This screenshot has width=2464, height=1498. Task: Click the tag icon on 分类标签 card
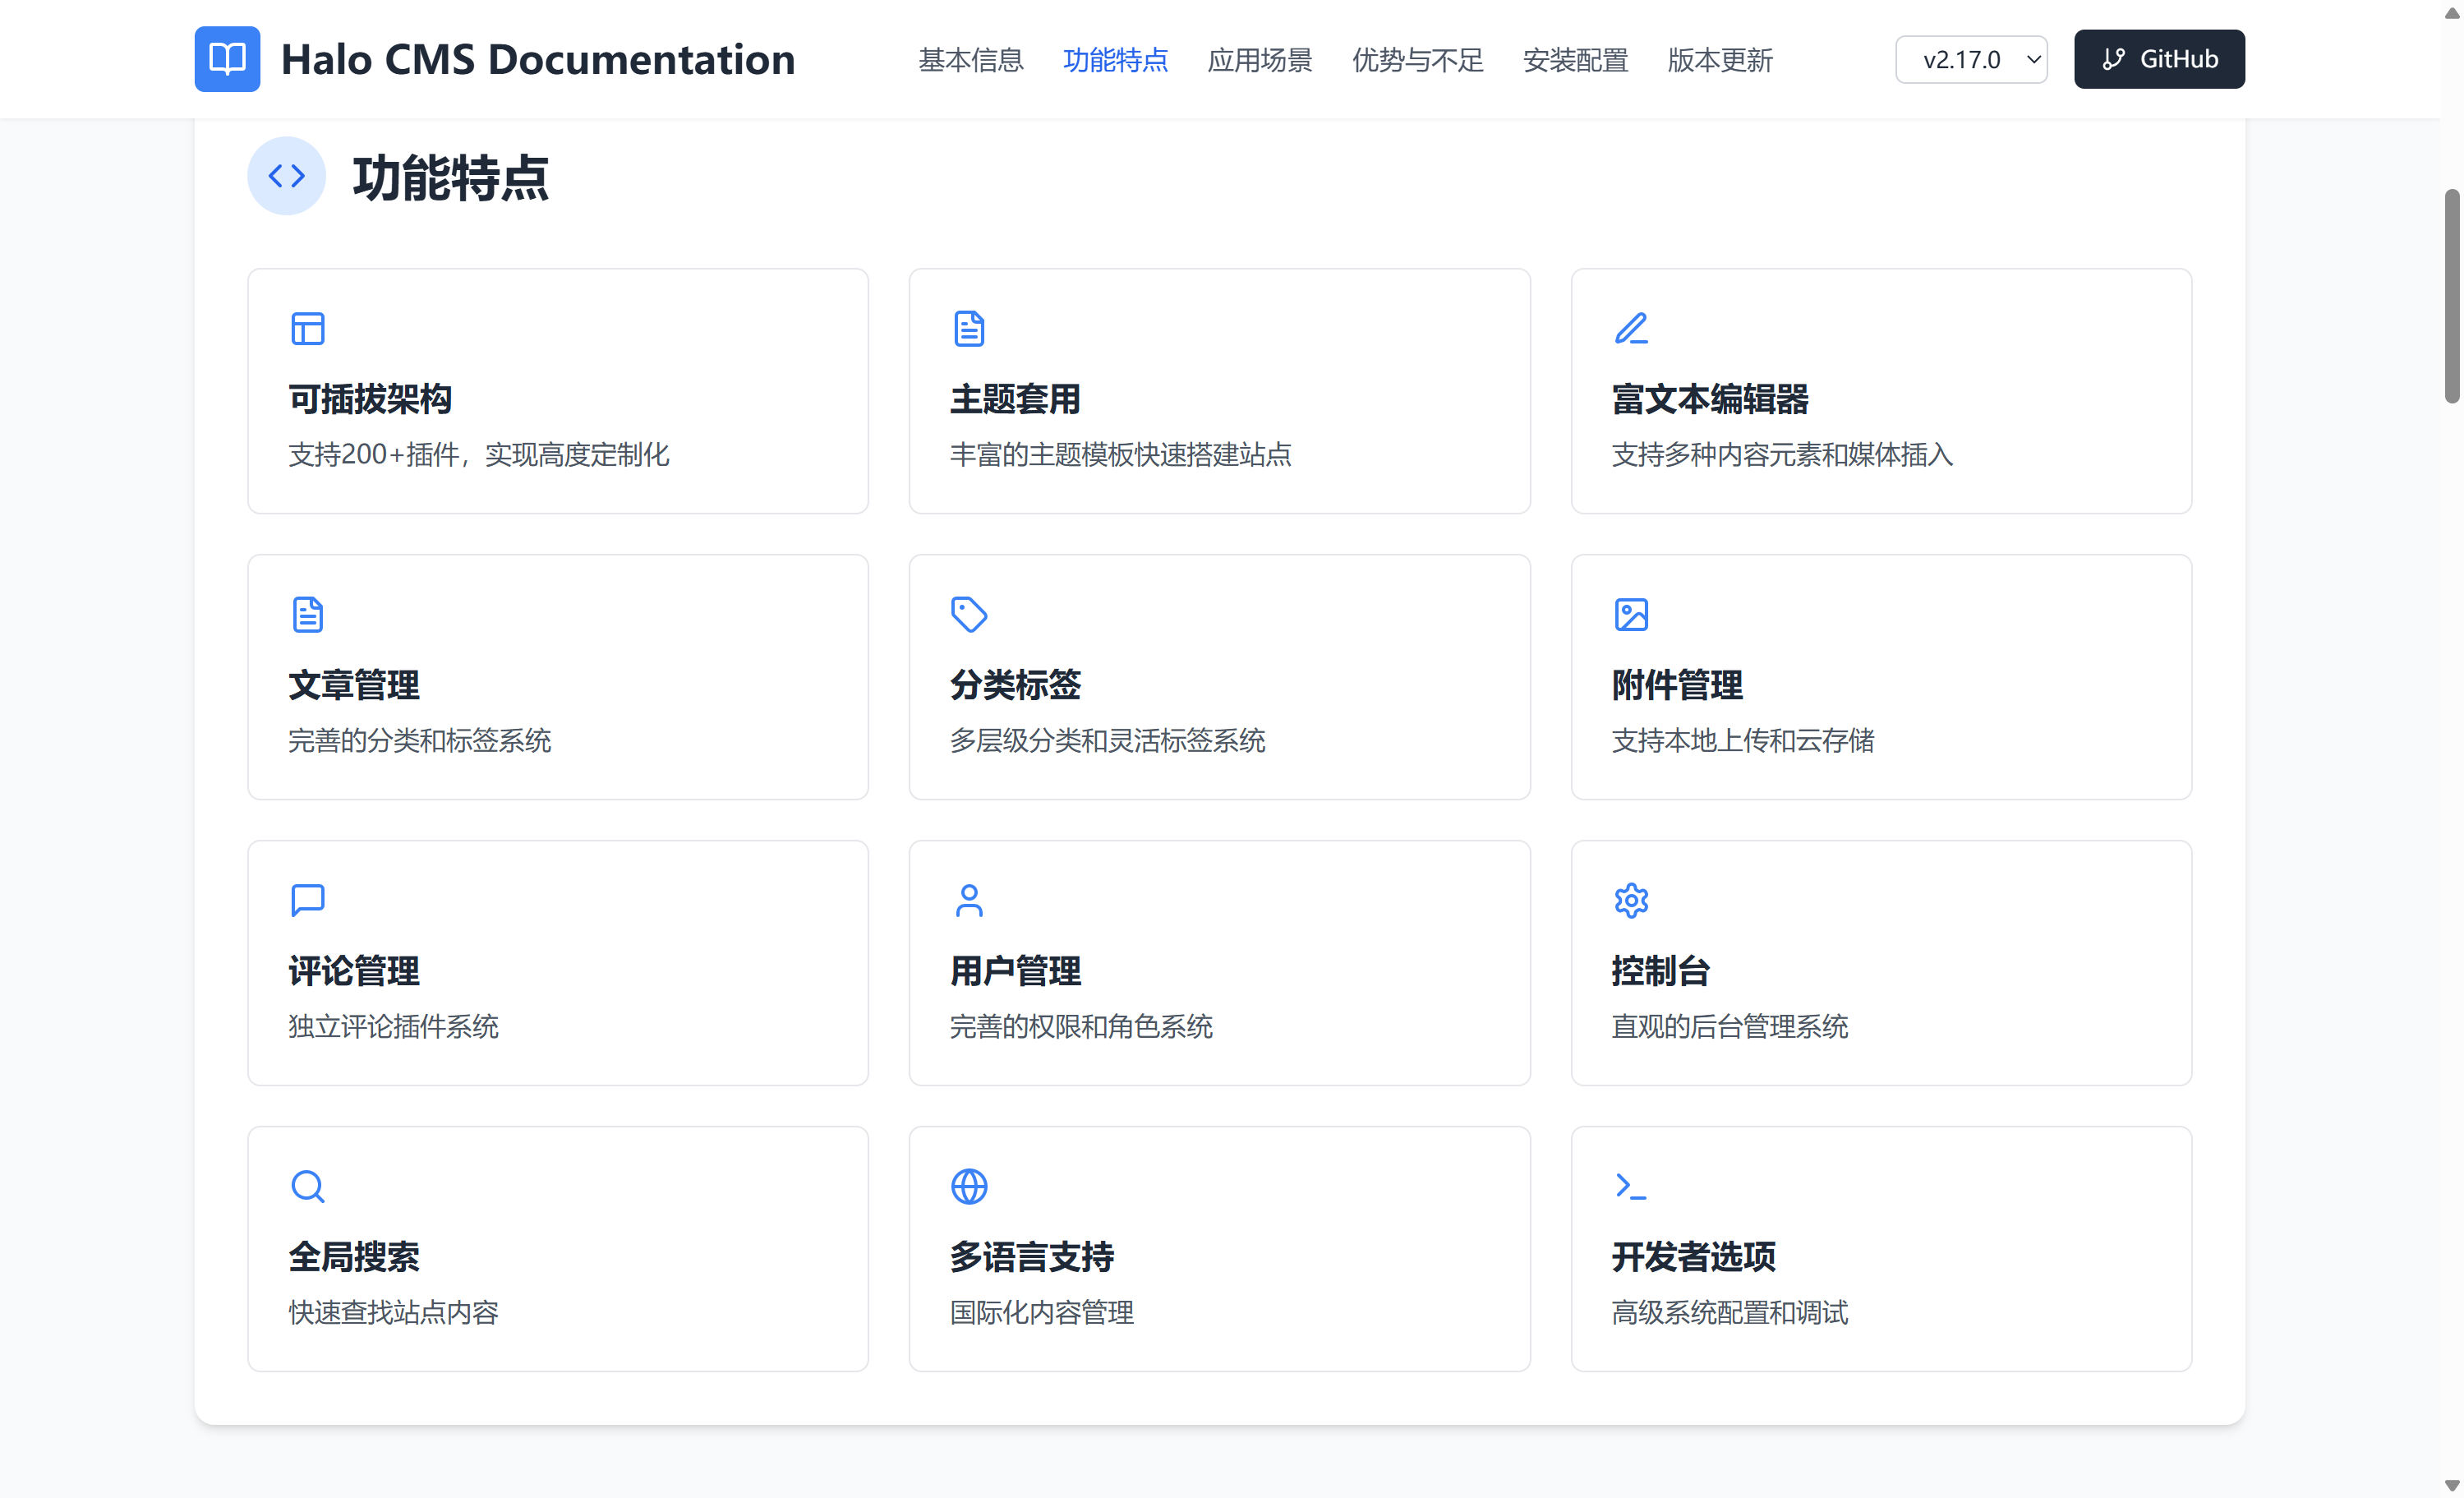(968, 614)
